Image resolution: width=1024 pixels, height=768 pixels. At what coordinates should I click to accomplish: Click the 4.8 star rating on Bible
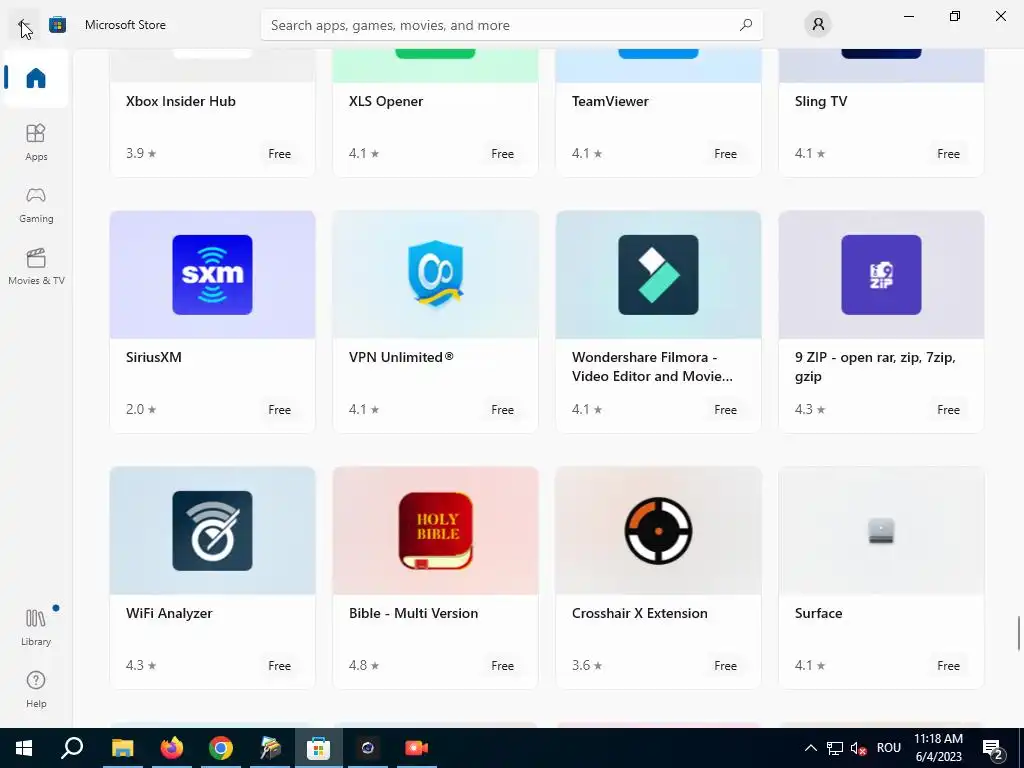click(x=364, y=665)
